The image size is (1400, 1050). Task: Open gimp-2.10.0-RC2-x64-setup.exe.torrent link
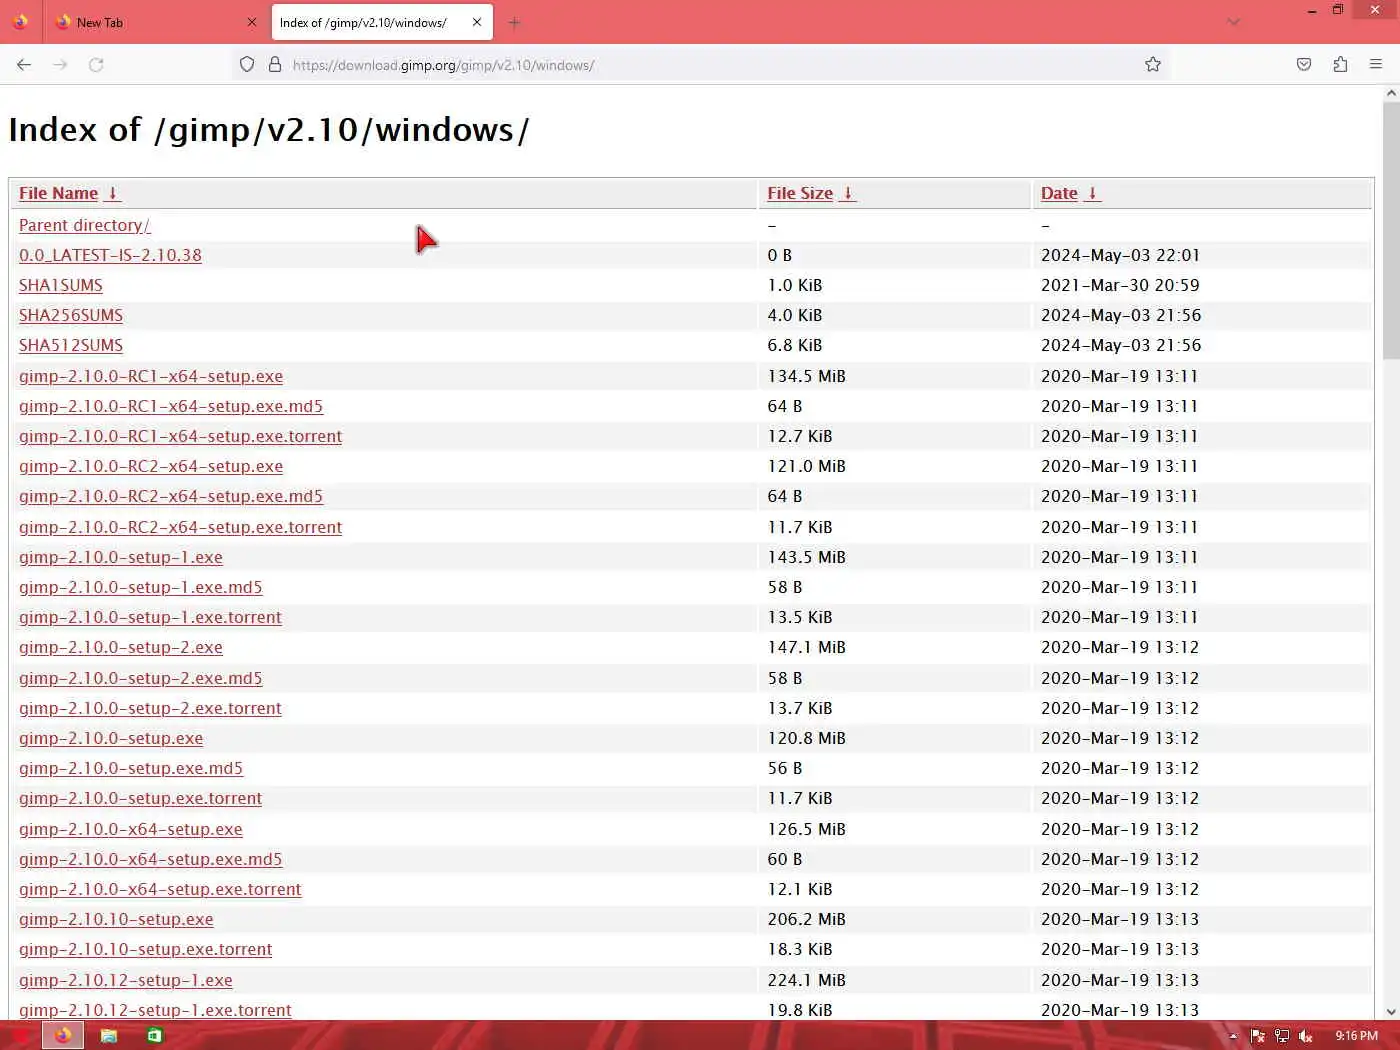pos(180,527)
